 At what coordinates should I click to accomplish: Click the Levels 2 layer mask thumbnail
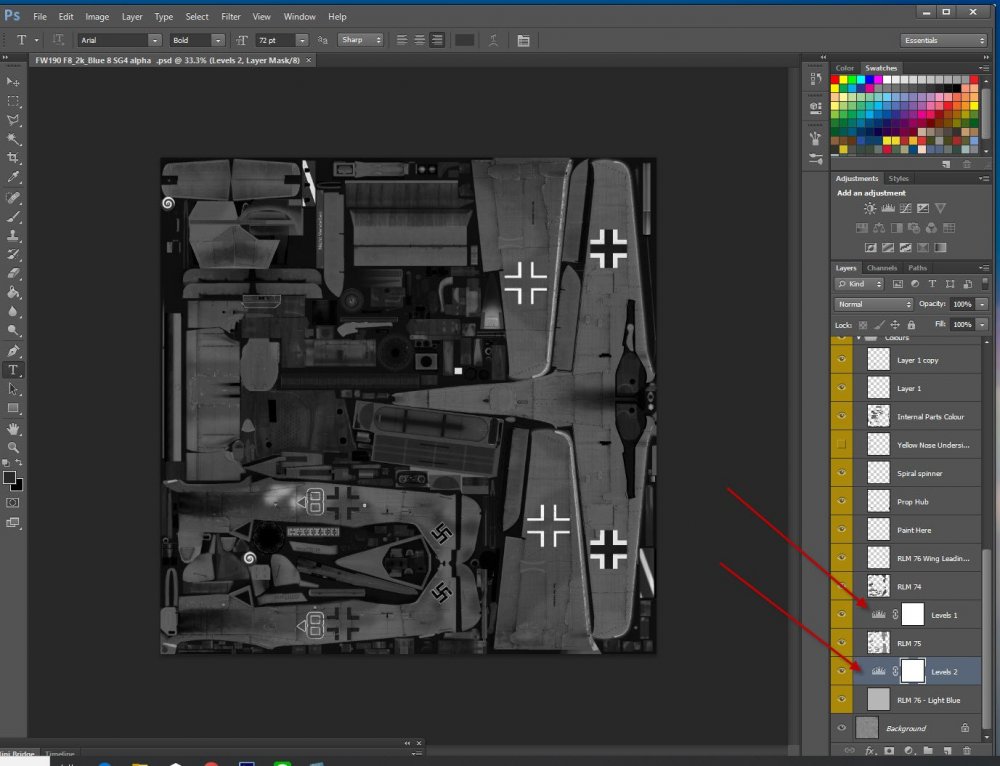coord(912,671)
